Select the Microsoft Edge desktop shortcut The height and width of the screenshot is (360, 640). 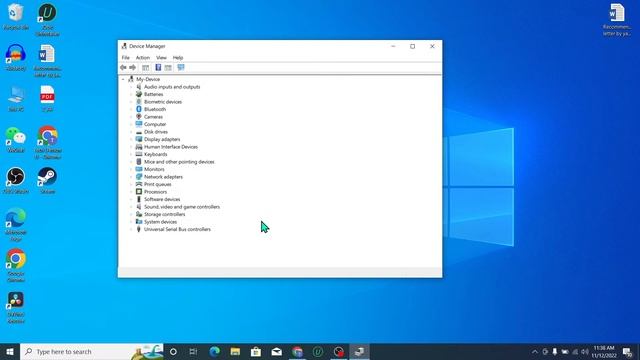[x=16, y=224]
